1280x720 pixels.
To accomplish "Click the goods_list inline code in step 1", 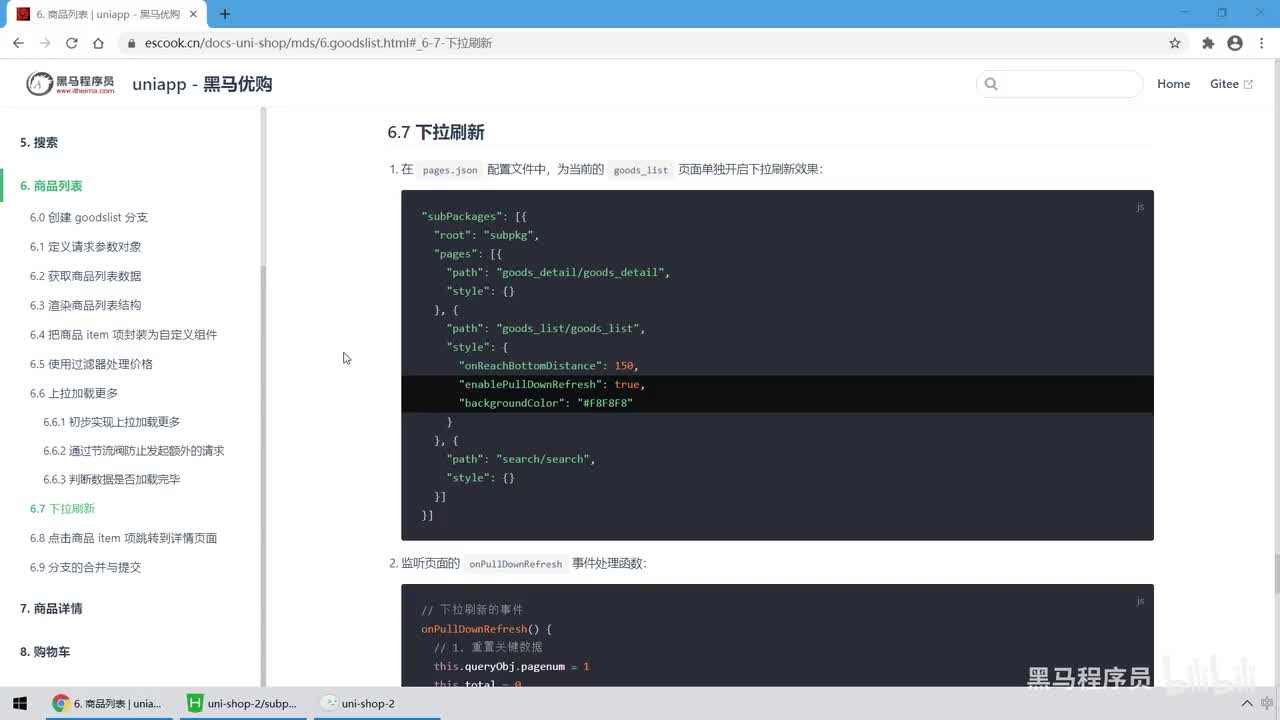I will point(640,170).
